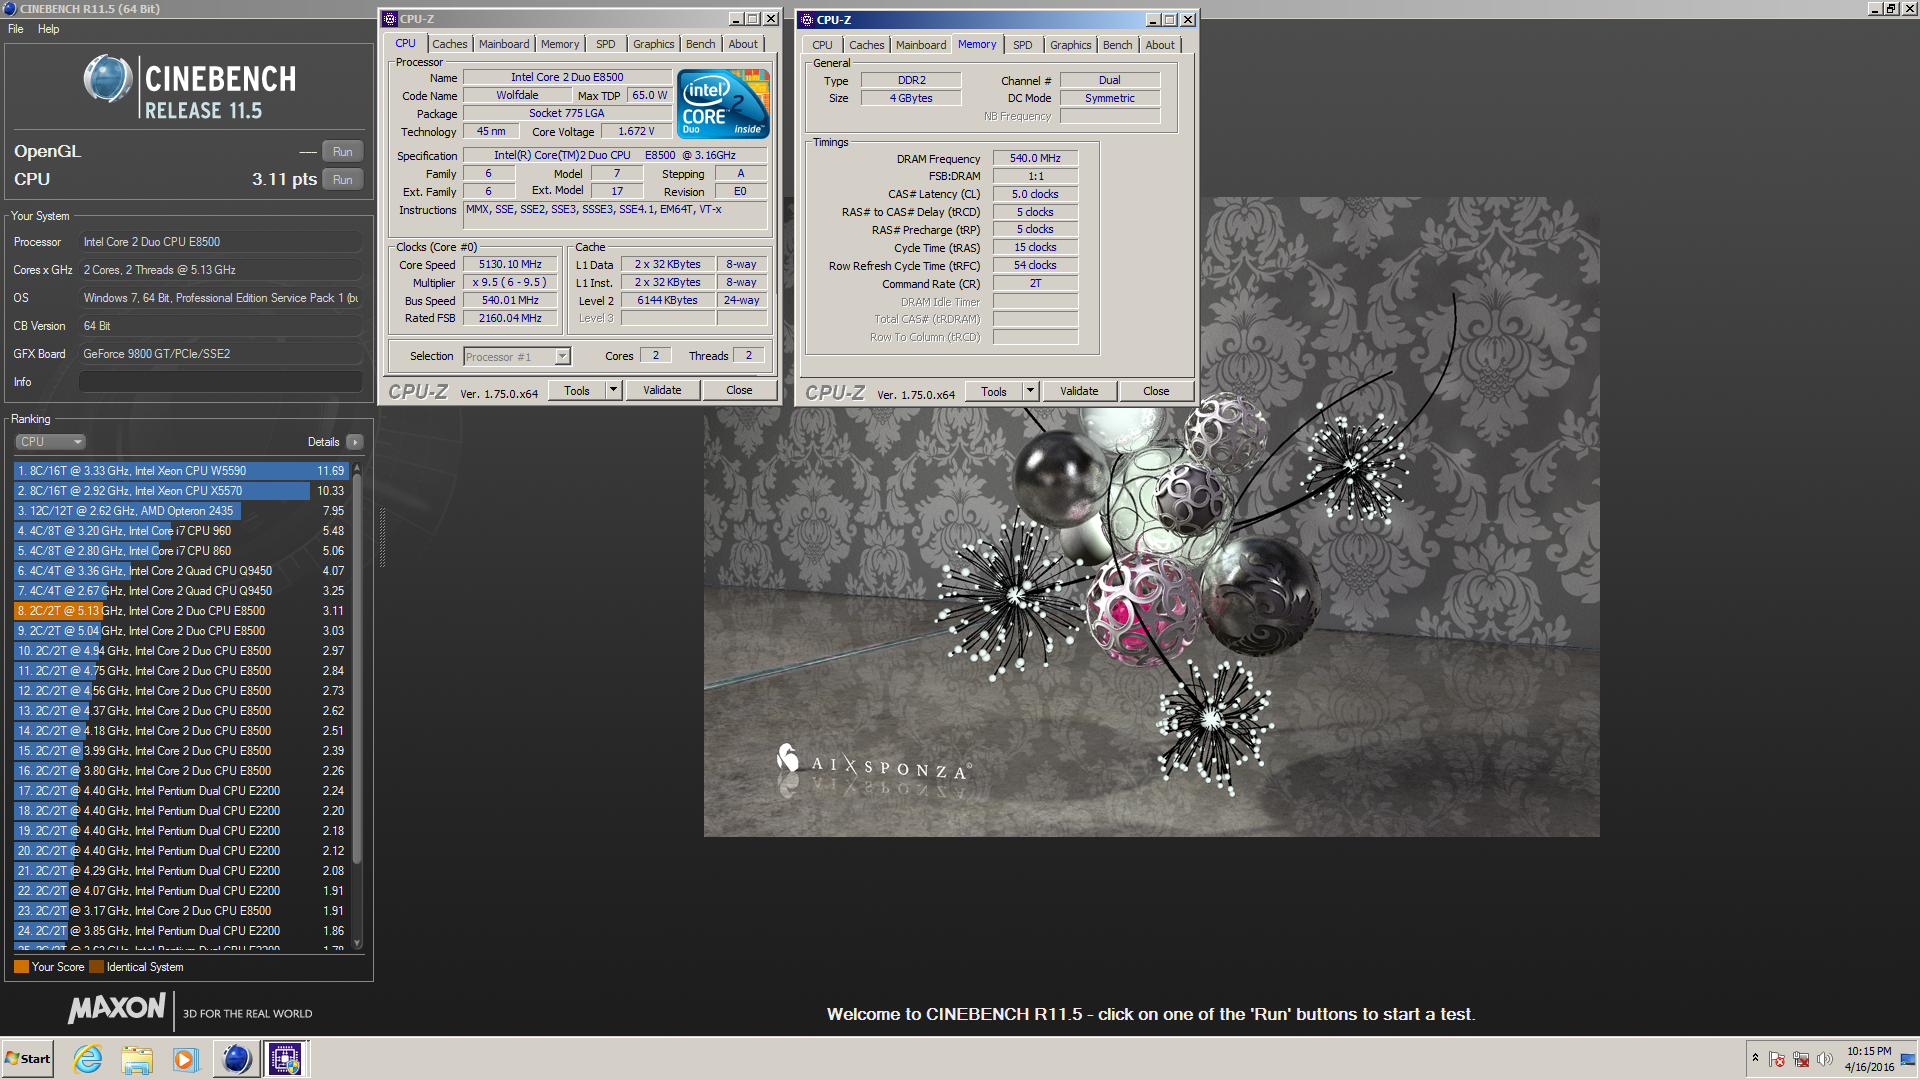This screenshot has width=1920, height=1080.
Task: Open the Start menu
Action: 28,1059
